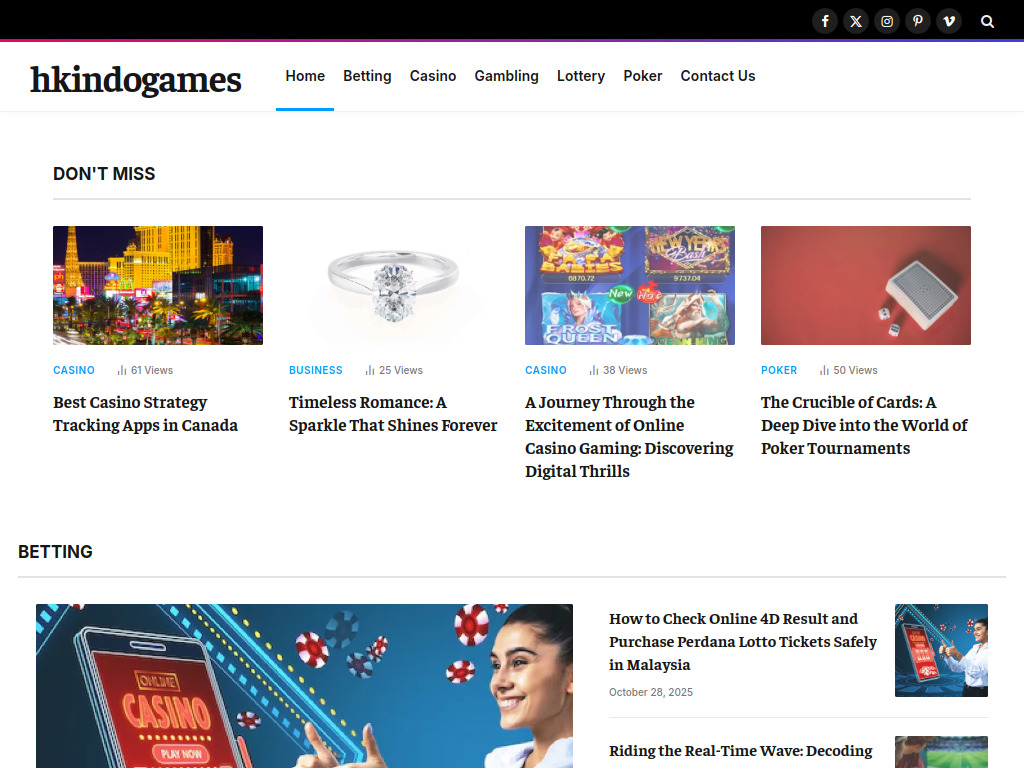
Task: Navigate to the Lottery menu item
Action: [581, 76]
